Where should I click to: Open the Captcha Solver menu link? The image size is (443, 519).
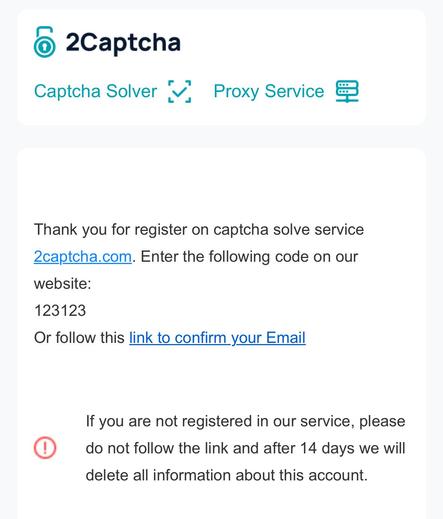pos(95,91)
